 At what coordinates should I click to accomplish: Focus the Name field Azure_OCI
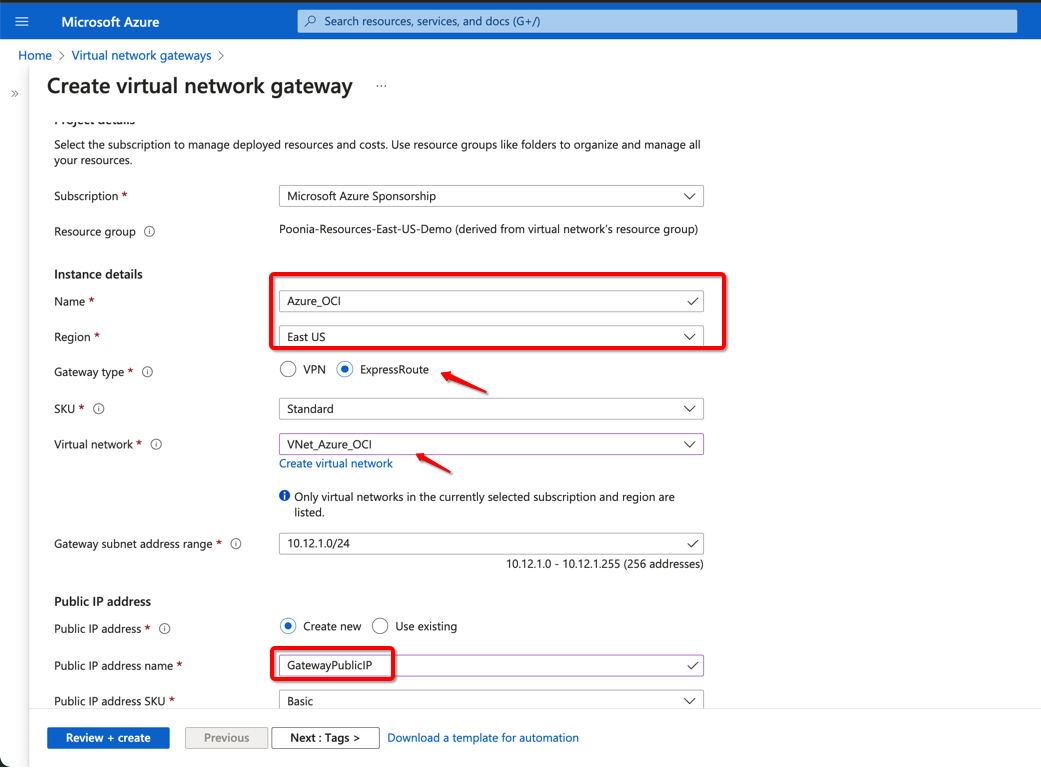click(491, 301)
